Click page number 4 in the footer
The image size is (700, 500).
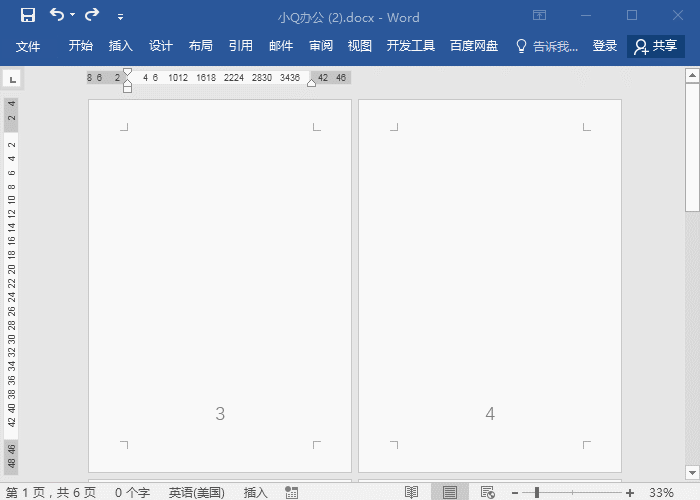click(490, 413)
